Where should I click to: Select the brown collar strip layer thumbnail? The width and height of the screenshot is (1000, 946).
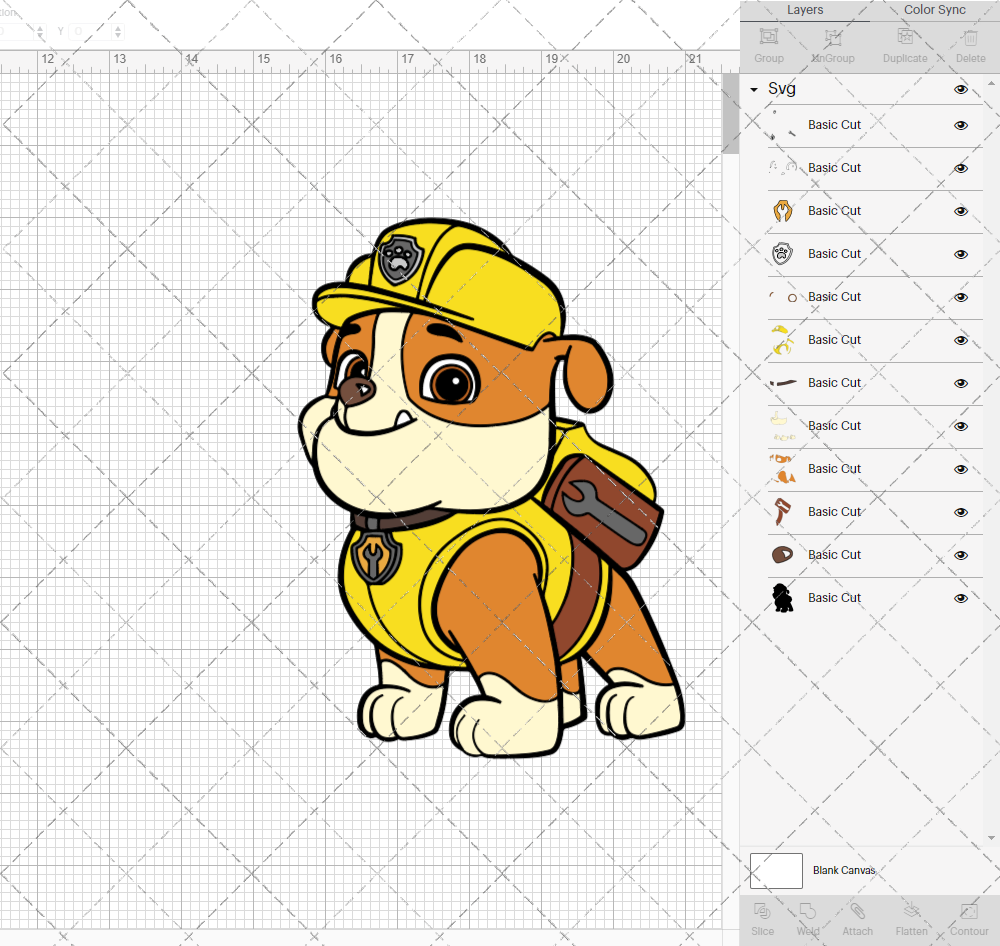783,383
